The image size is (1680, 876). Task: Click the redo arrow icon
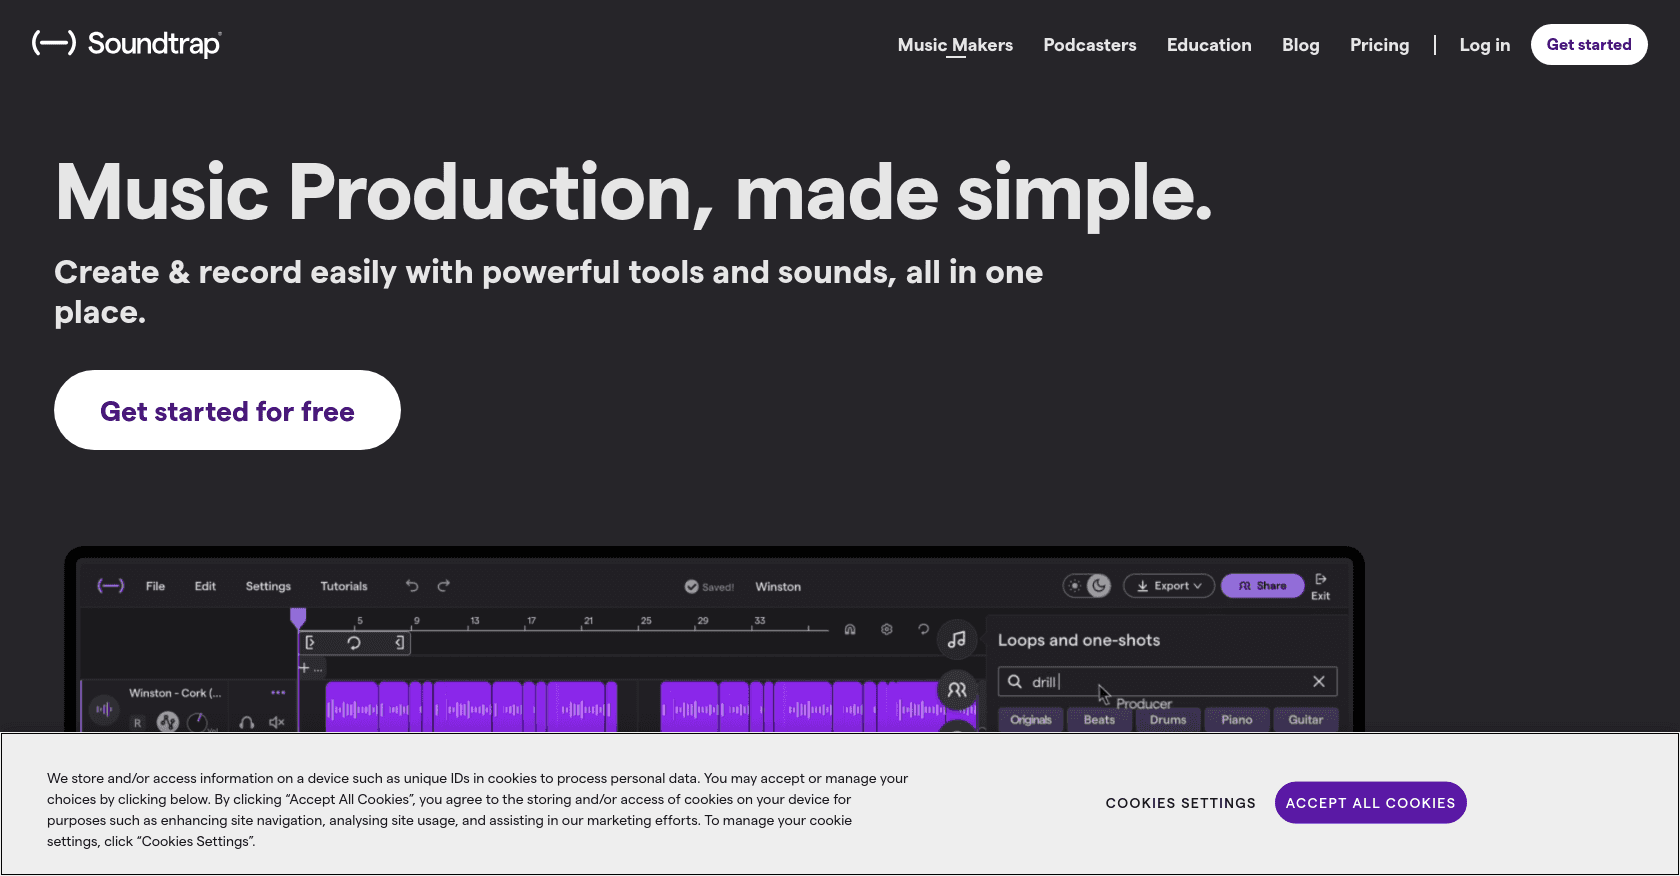coord(444,586)
